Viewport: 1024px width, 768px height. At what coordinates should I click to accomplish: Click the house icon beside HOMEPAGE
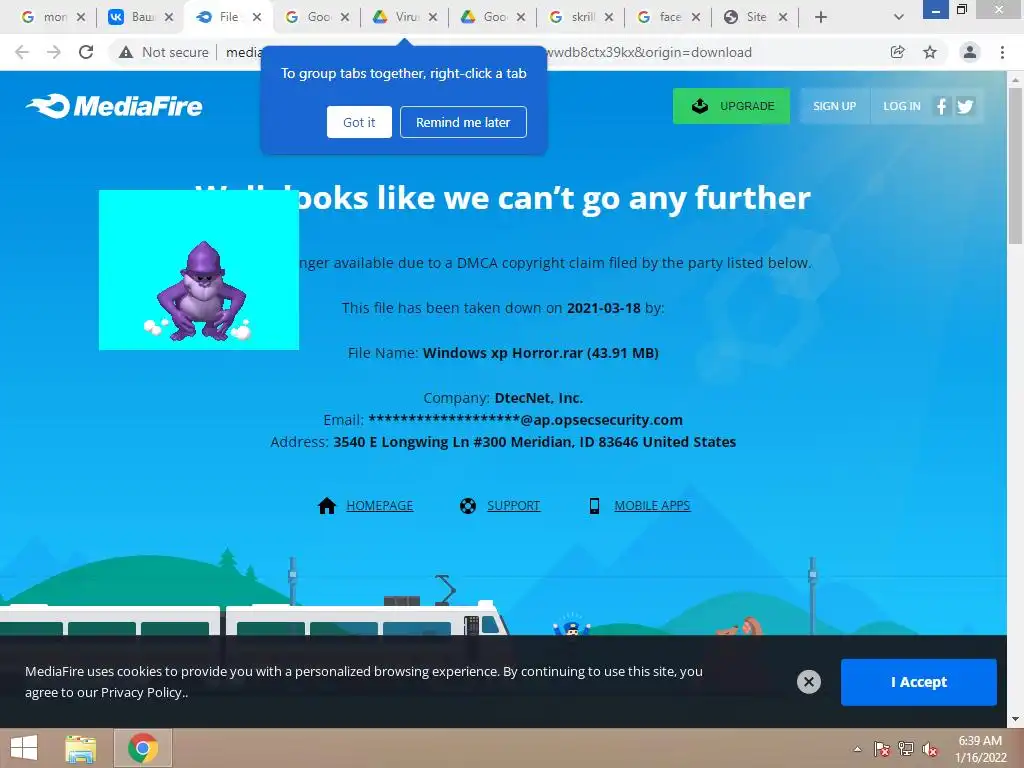[327, 505]
